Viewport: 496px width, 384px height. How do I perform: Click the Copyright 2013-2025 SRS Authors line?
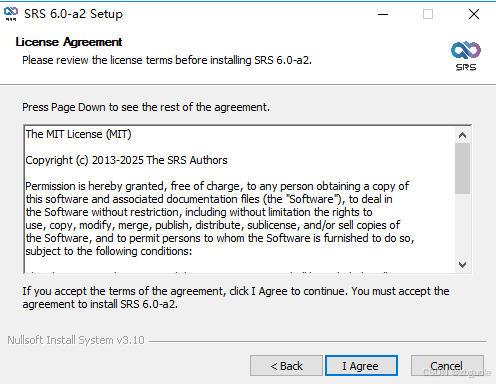(x=126, y=160)
